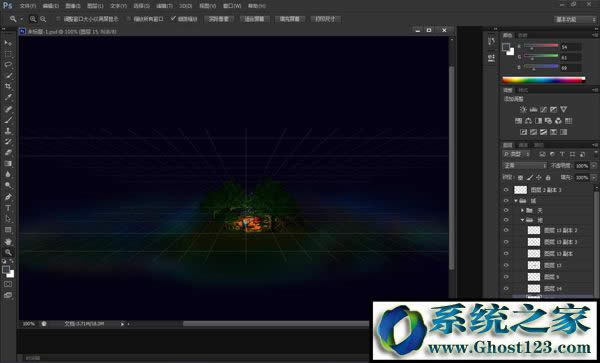
Task: Open the Zoom tool preset picker arrow
Action: click(22, 19)
